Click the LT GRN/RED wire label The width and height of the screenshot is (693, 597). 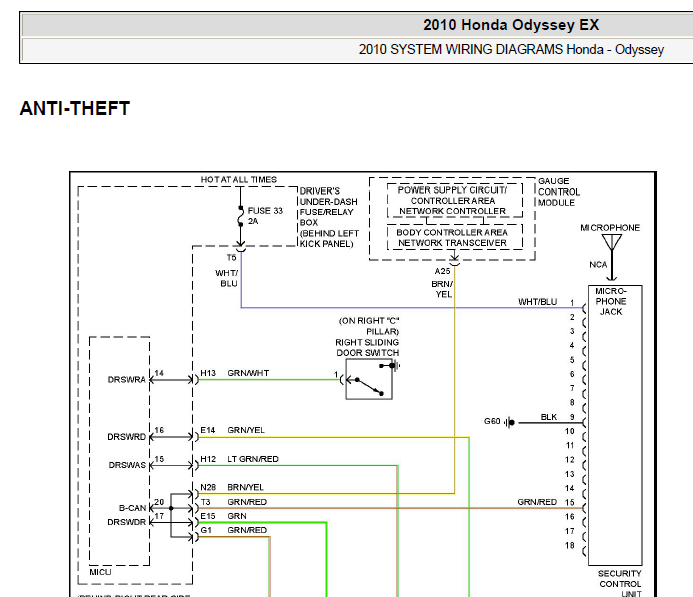coord(253,459)
